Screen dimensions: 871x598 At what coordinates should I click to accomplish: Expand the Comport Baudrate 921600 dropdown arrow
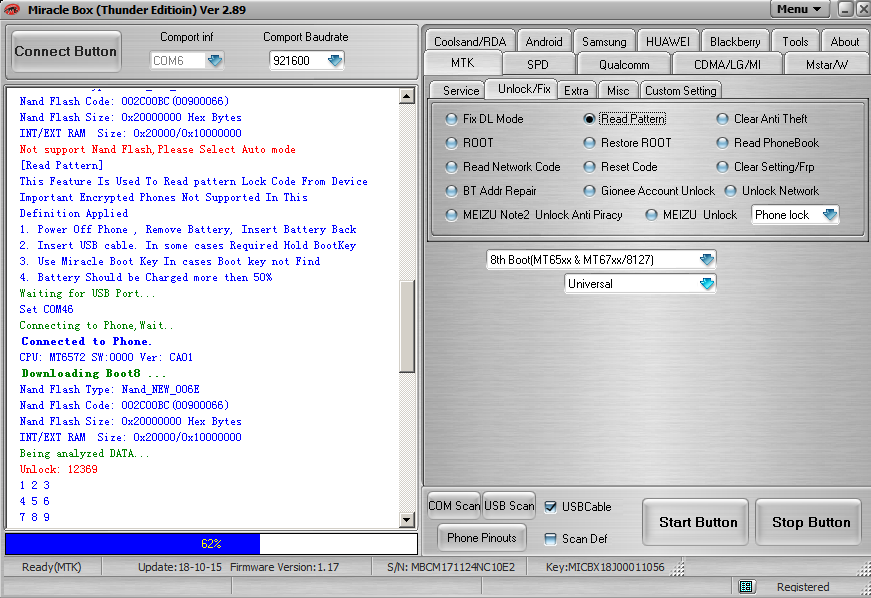[x=334, y=60]
